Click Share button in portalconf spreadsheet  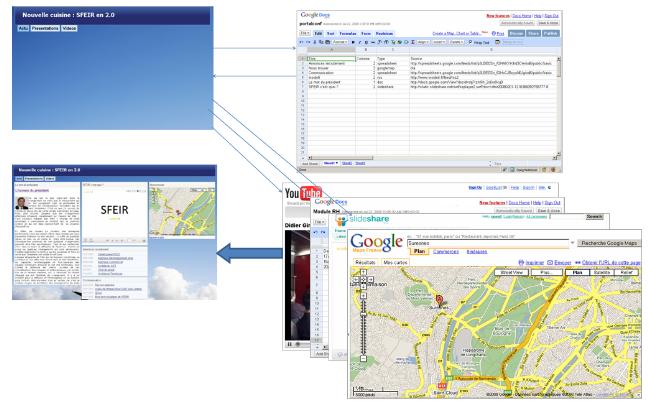click(x=533, y=33)
